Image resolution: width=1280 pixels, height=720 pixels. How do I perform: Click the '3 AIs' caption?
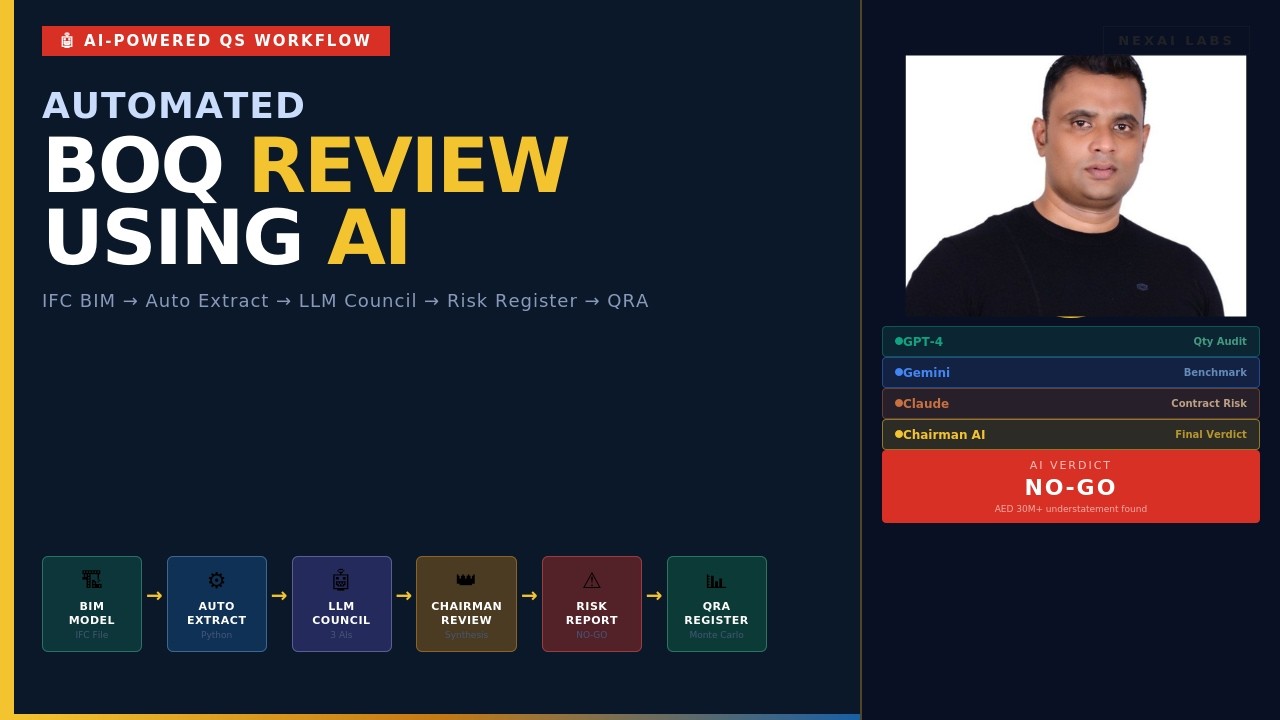click(341, 635)
